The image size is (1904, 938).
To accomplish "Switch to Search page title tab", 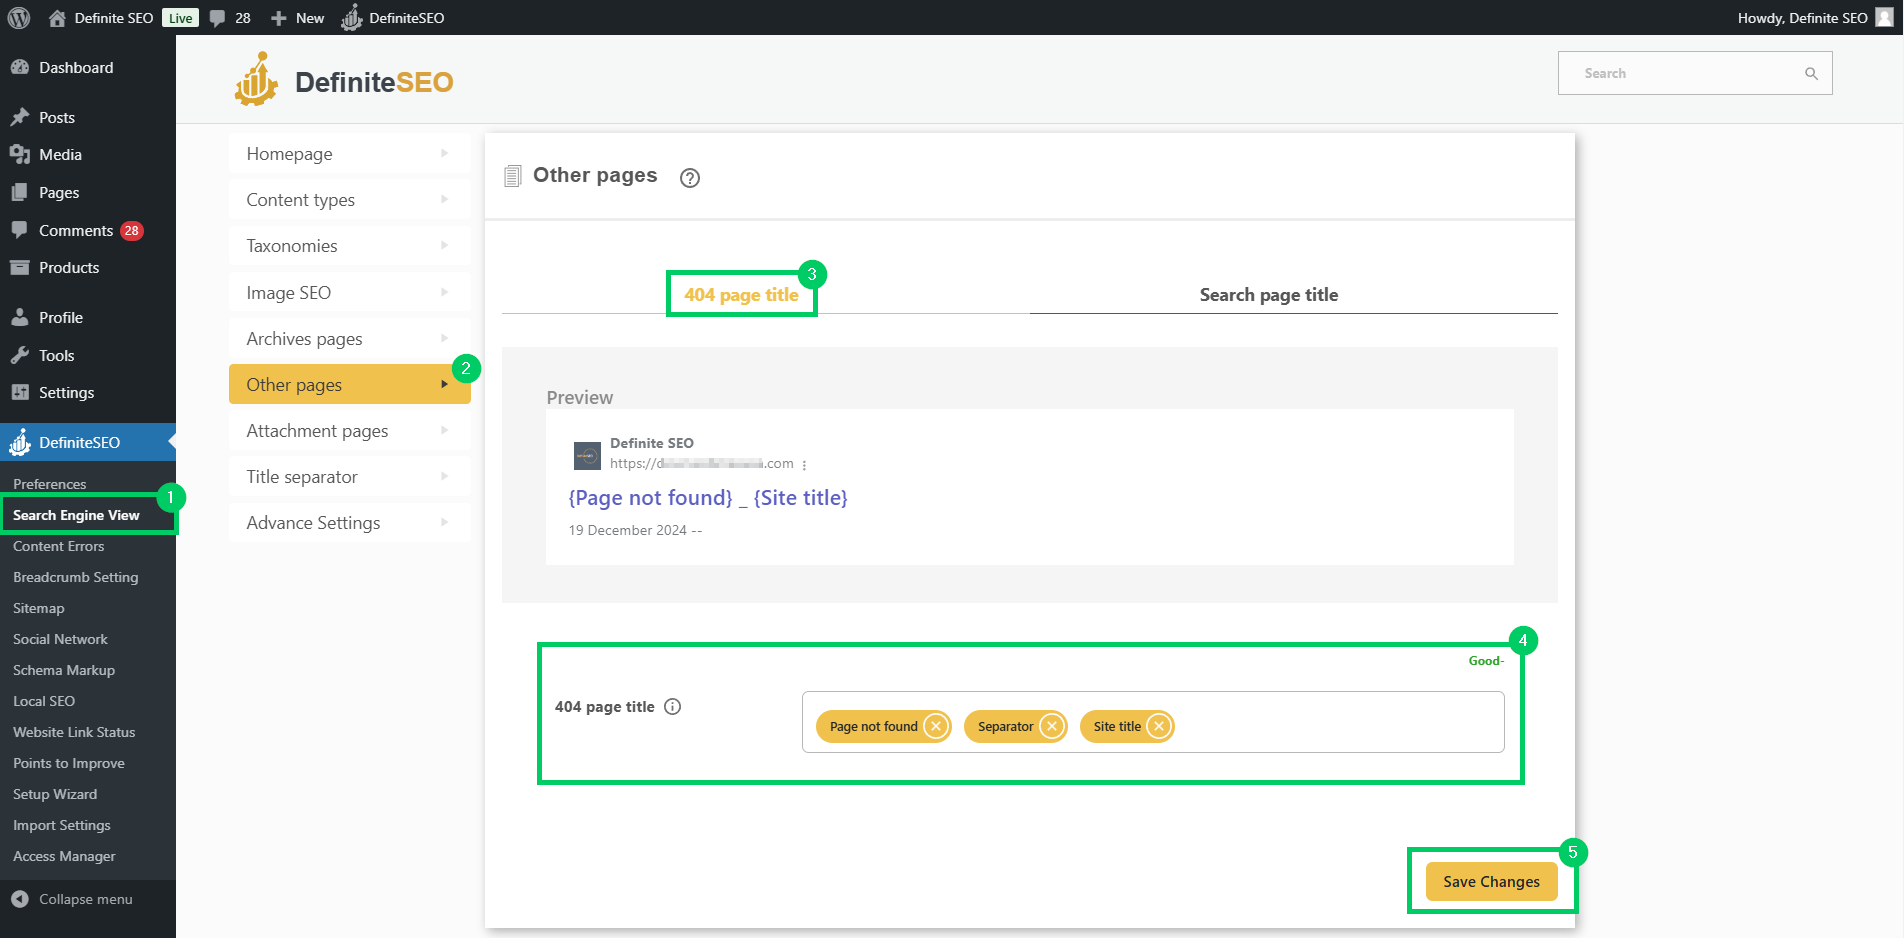I will (x=1268, y=295).
